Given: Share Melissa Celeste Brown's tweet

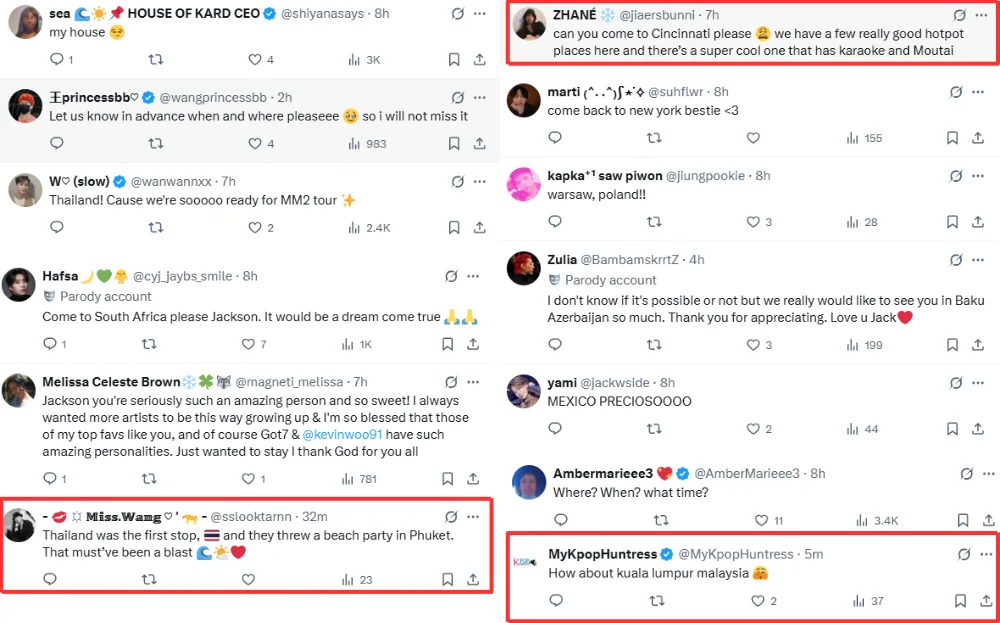Looking at the screenshot, I should pyautogui.click(x=472, y=479).
